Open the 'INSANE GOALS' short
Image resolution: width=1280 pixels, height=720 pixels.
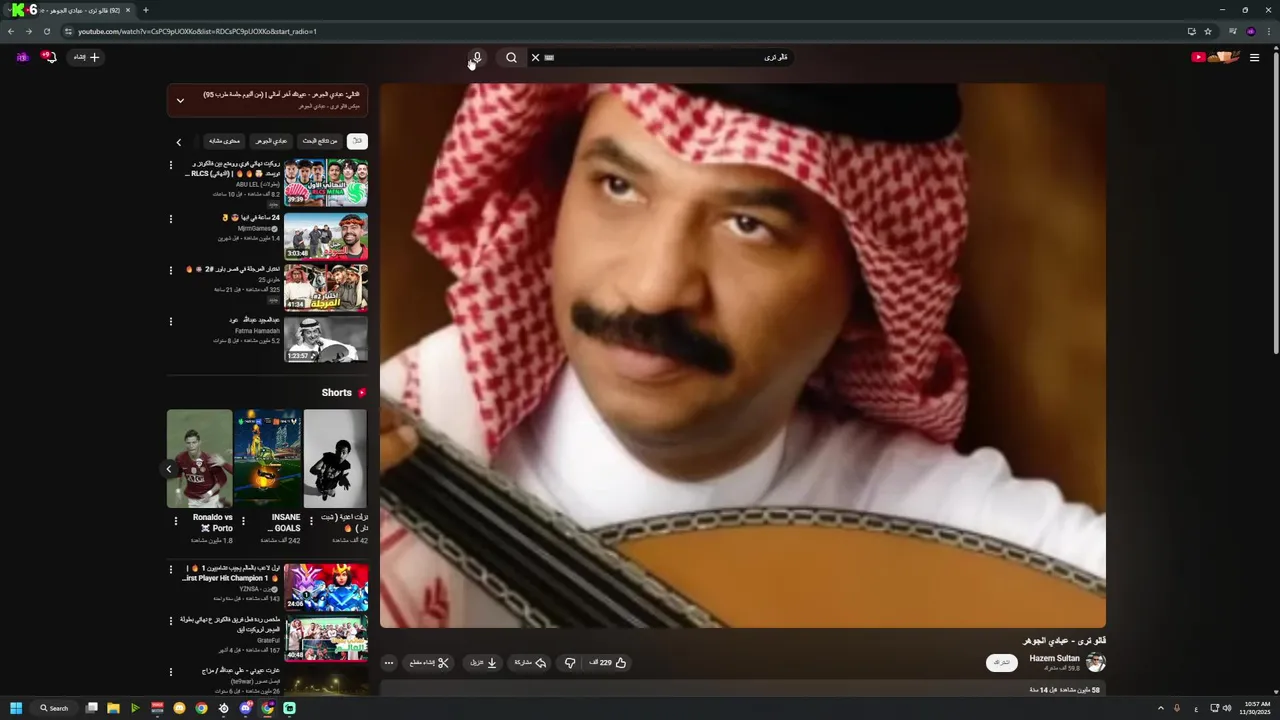click(267, 458)
